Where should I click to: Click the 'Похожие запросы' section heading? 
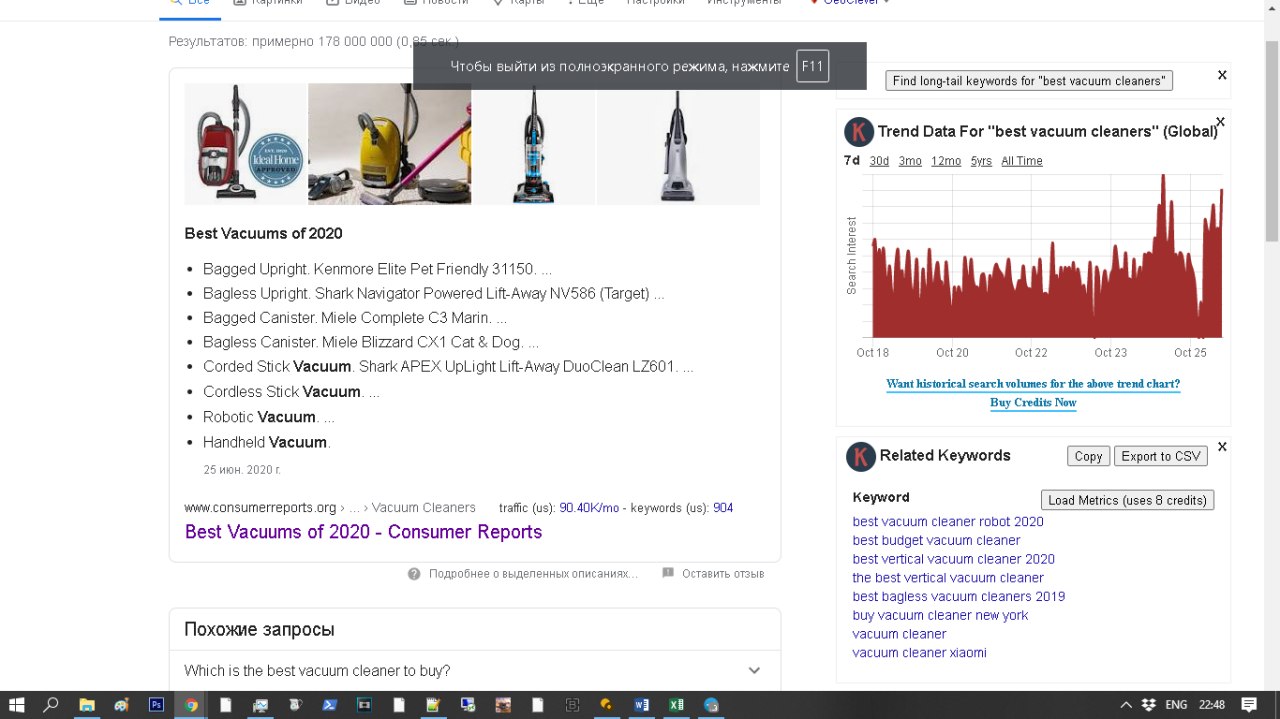click(259, 630)
